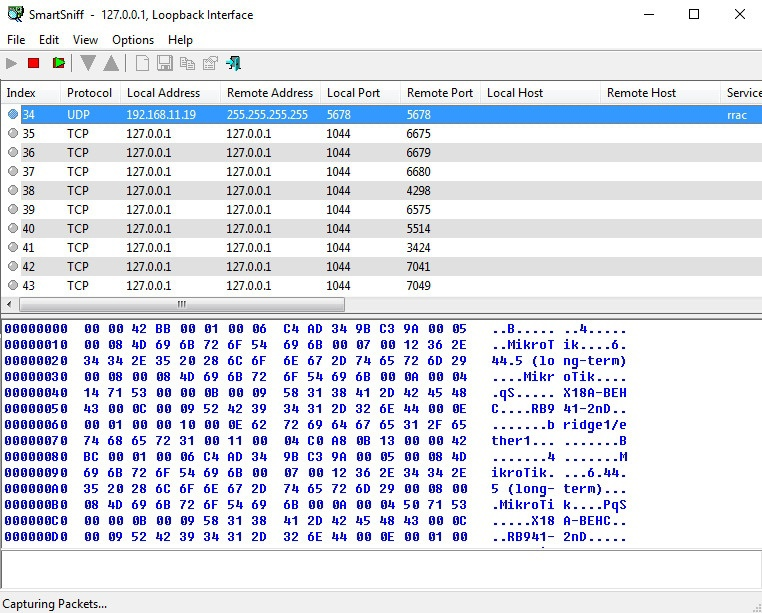
Task: Open the View menu
Action: pos(86,40)
